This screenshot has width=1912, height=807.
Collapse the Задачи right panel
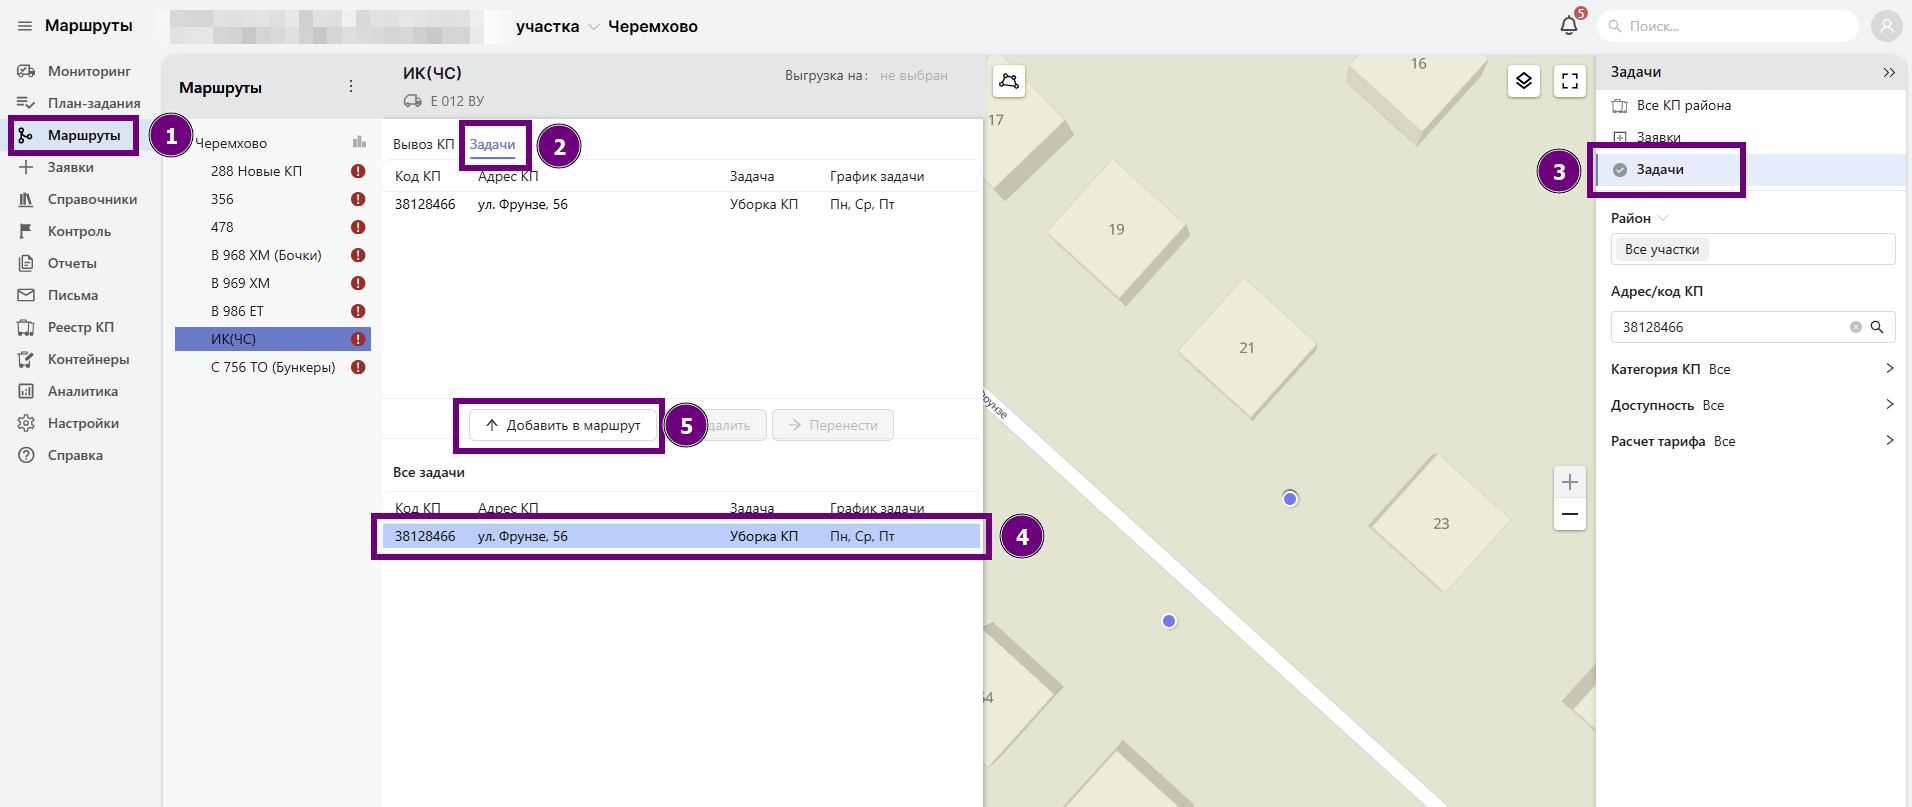point(1889,72)
